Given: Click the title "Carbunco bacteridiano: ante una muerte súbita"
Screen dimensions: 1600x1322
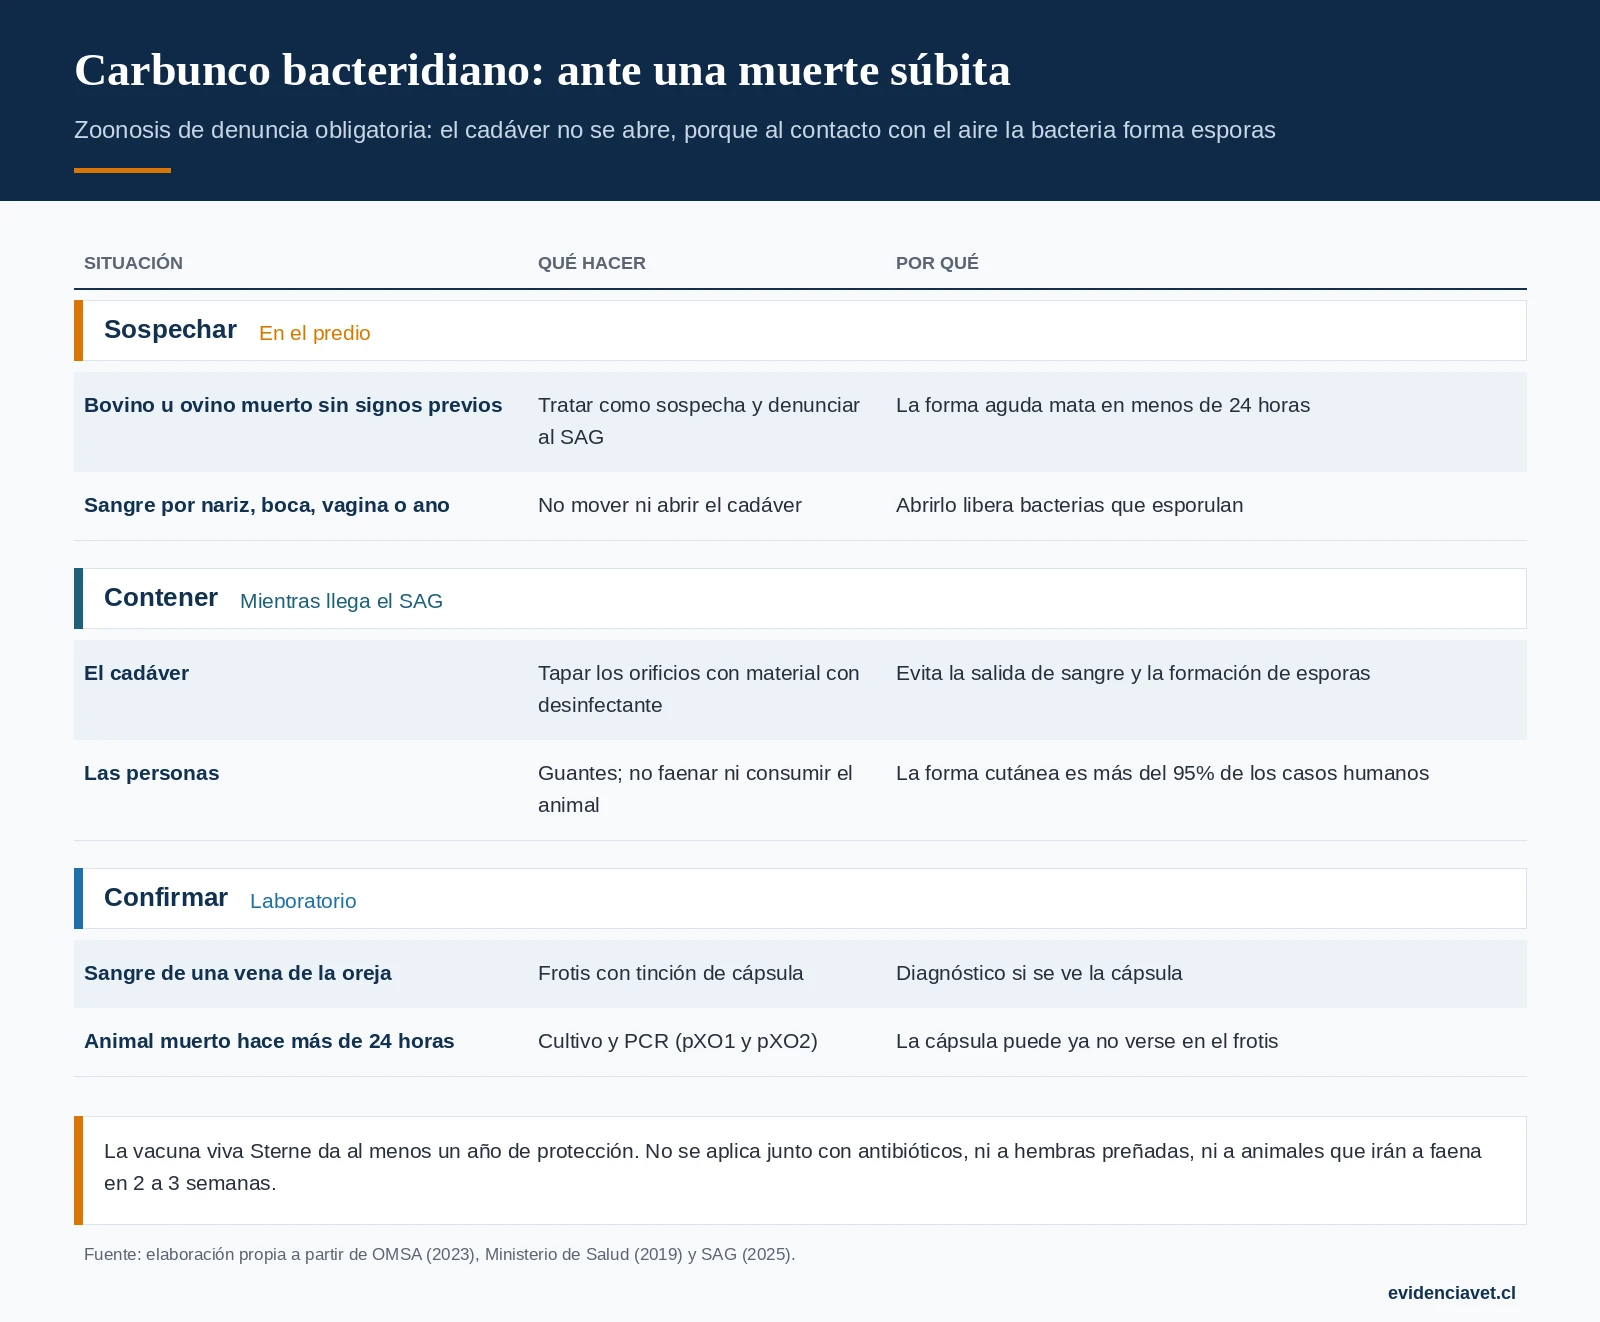Looking at the screenshot, I should coord(542,70).
